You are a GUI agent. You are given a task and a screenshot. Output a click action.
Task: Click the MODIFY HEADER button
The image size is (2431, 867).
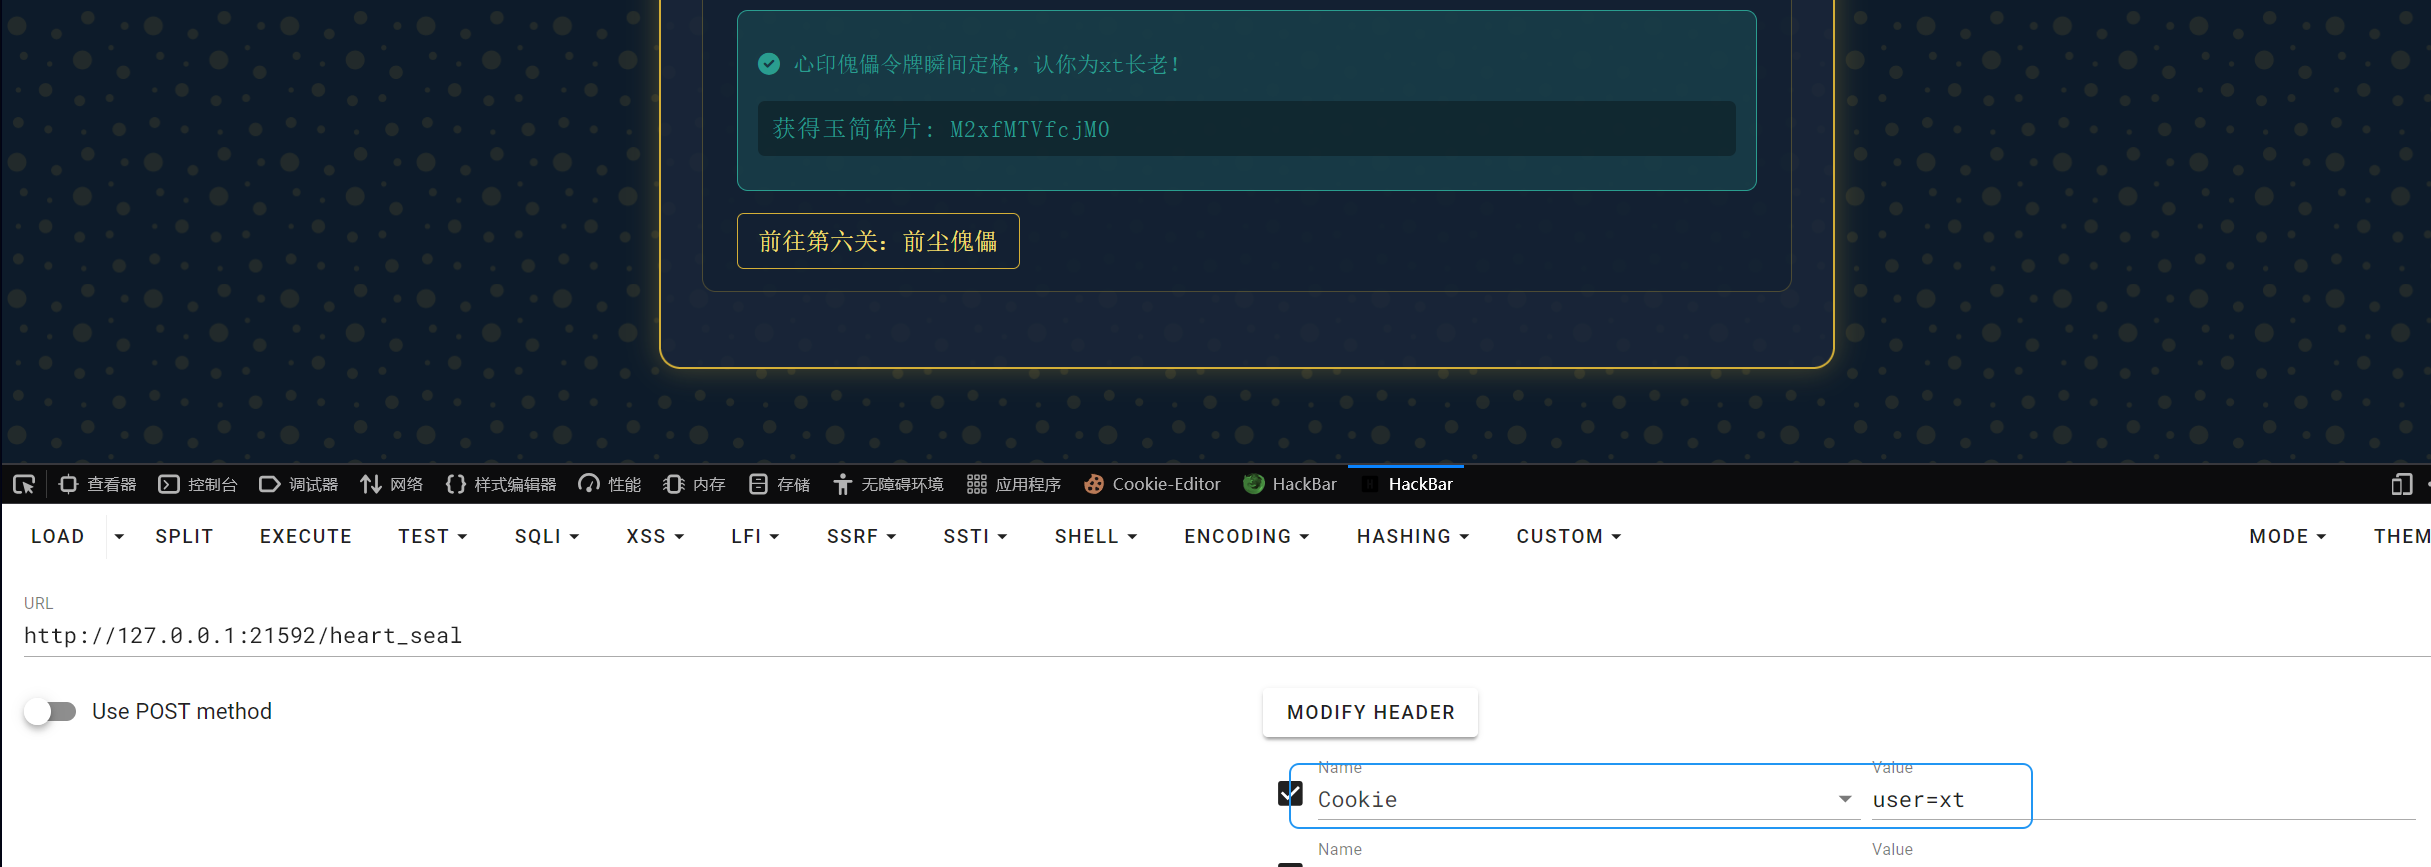coord(1370,712)
